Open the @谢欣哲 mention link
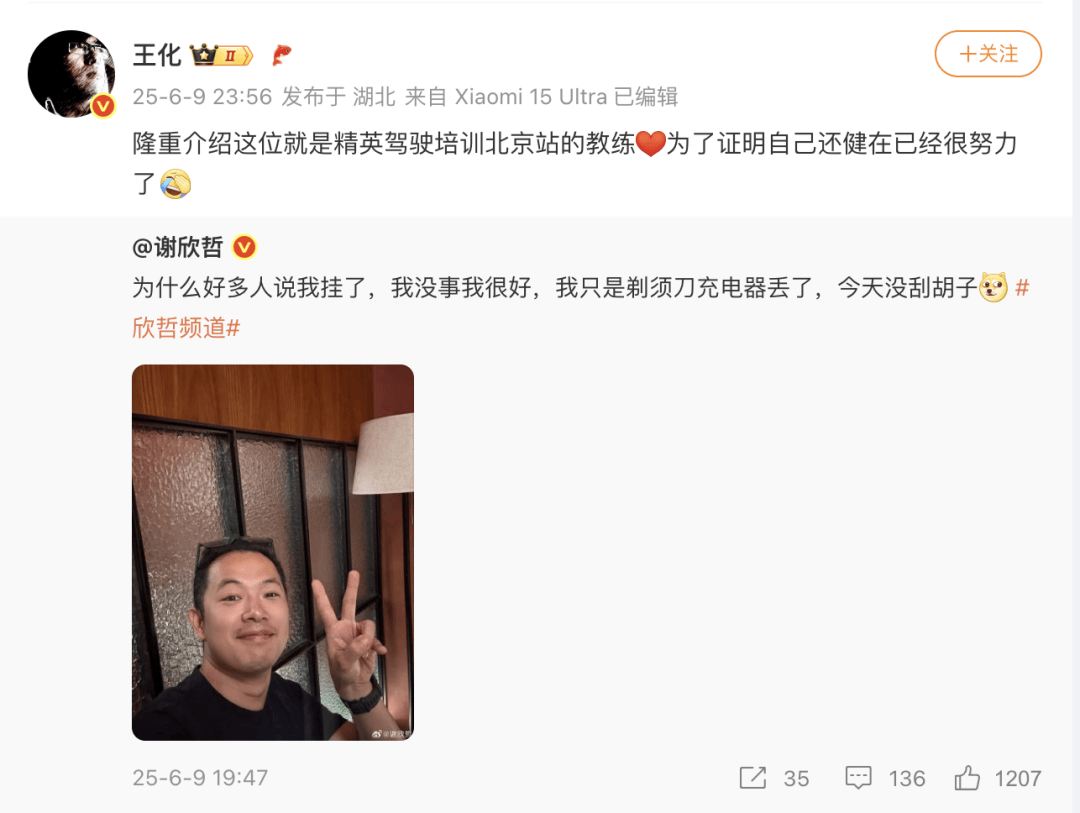The width and height of the screenshot is (1080, 813). pos(178,247)
